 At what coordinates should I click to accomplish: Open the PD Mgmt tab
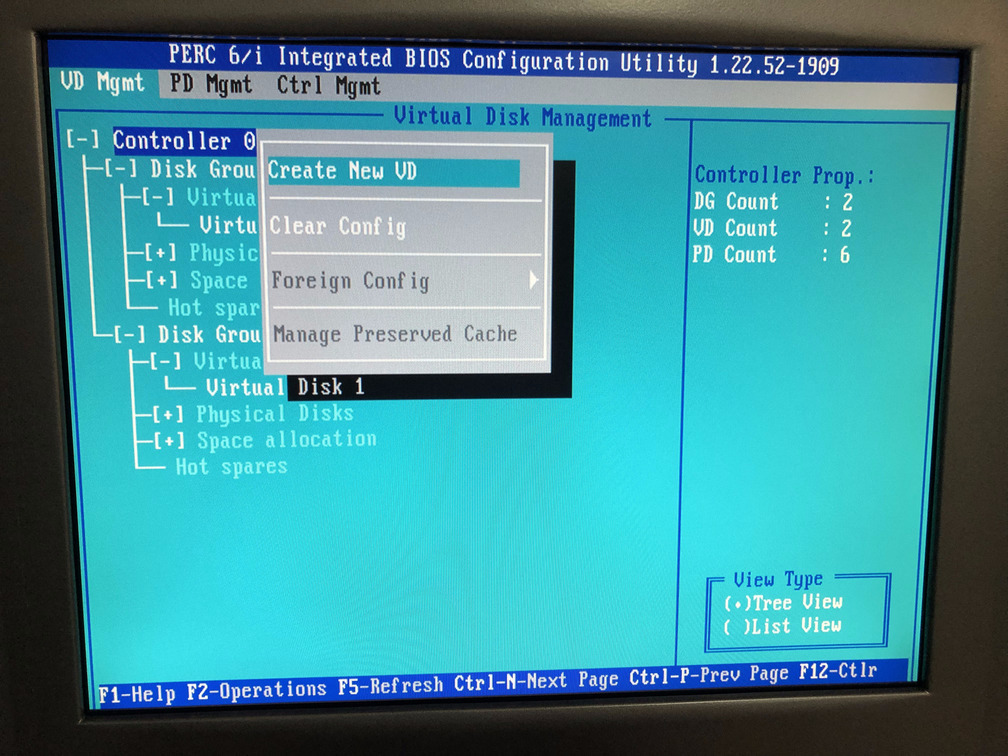[211, 84]
